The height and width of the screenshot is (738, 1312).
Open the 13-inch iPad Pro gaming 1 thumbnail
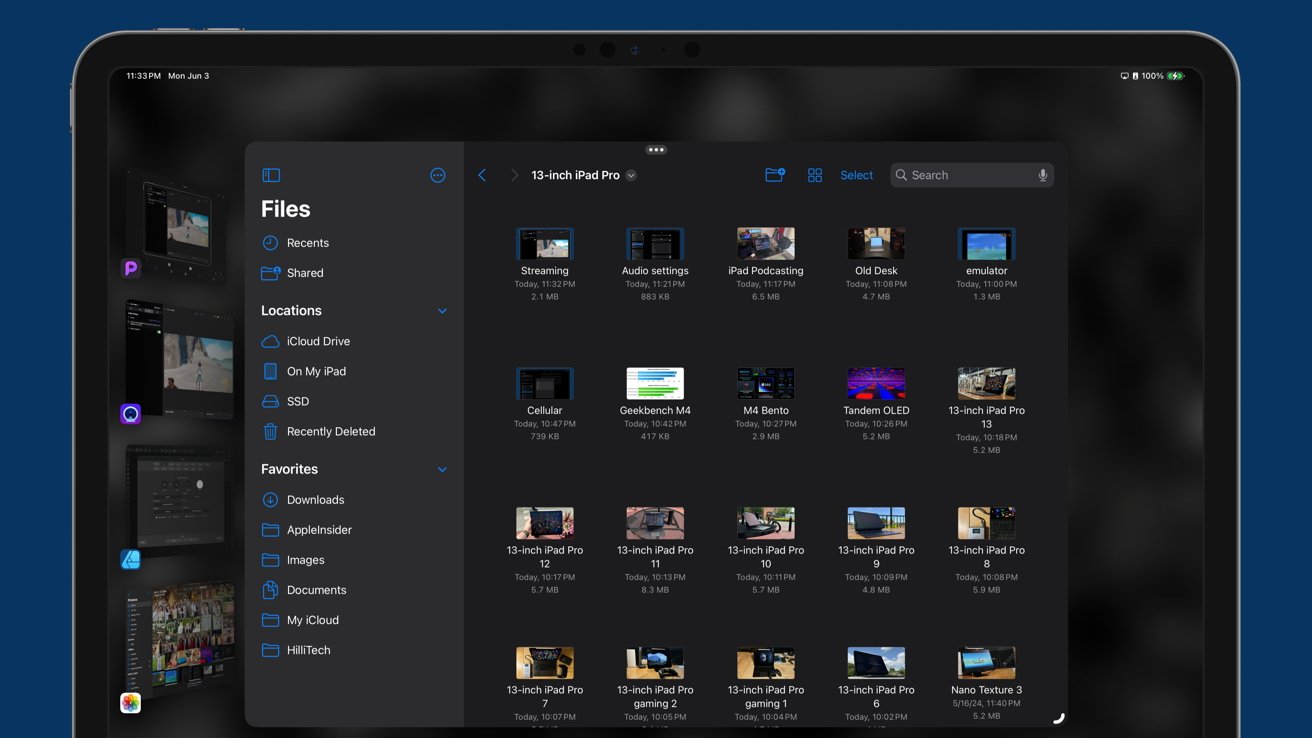click(x=766, y=663)
